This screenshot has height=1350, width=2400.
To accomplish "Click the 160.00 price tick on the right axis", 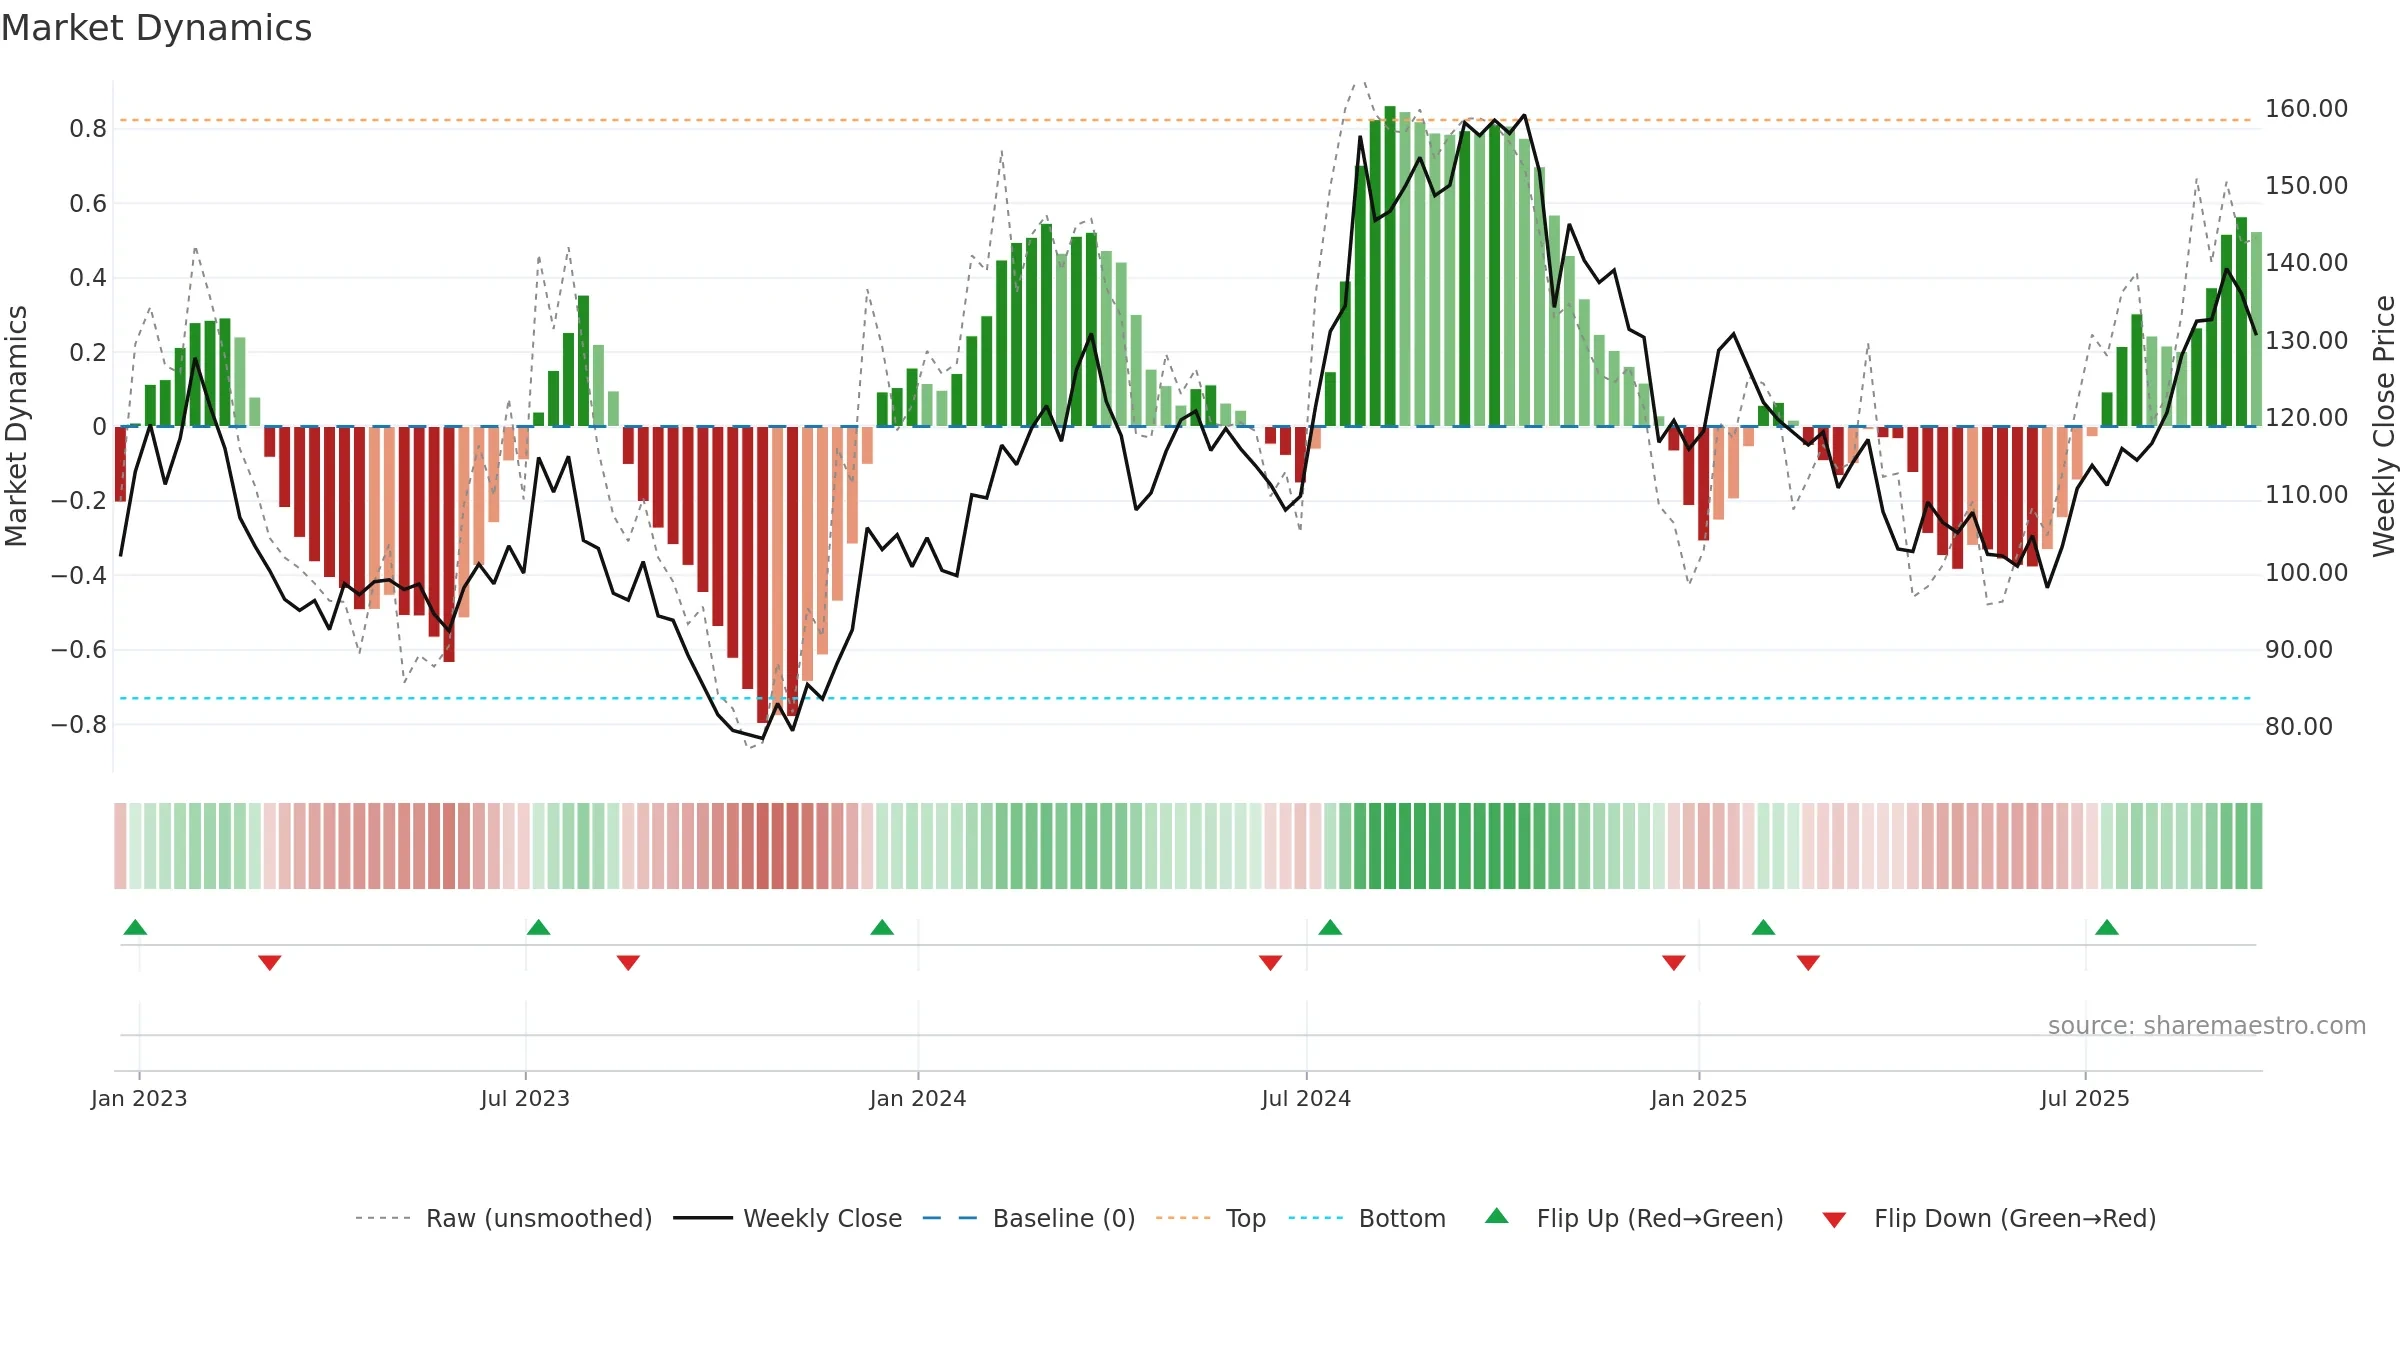I will [x=2306, y=108].
